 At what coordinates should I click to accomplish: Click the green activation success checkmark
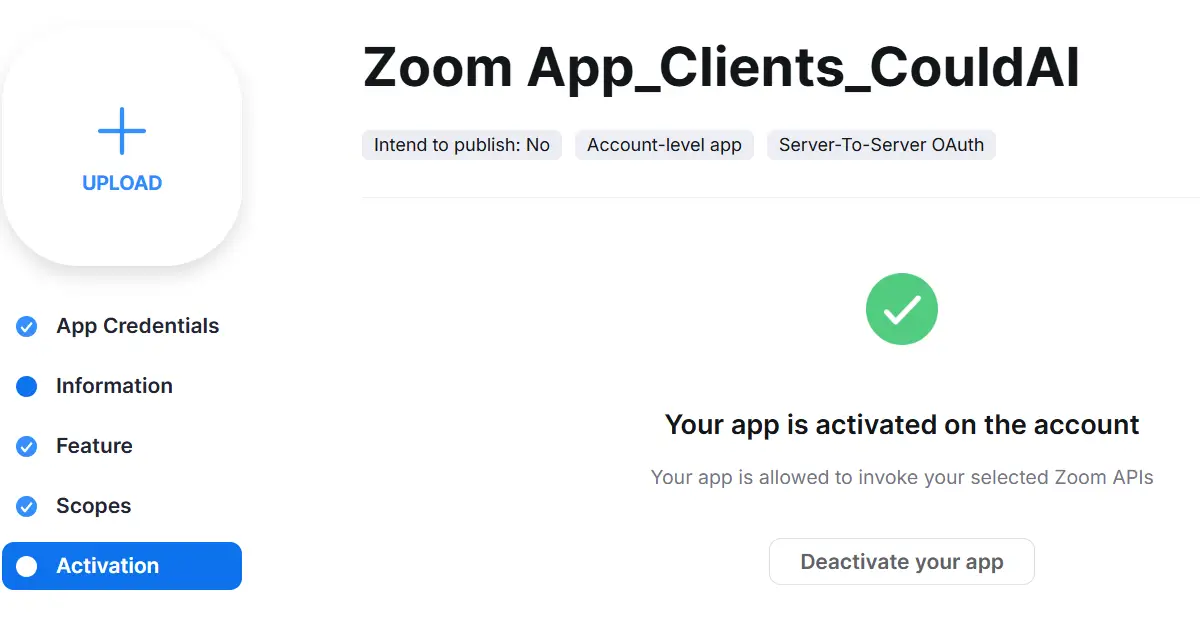(901, 309)
